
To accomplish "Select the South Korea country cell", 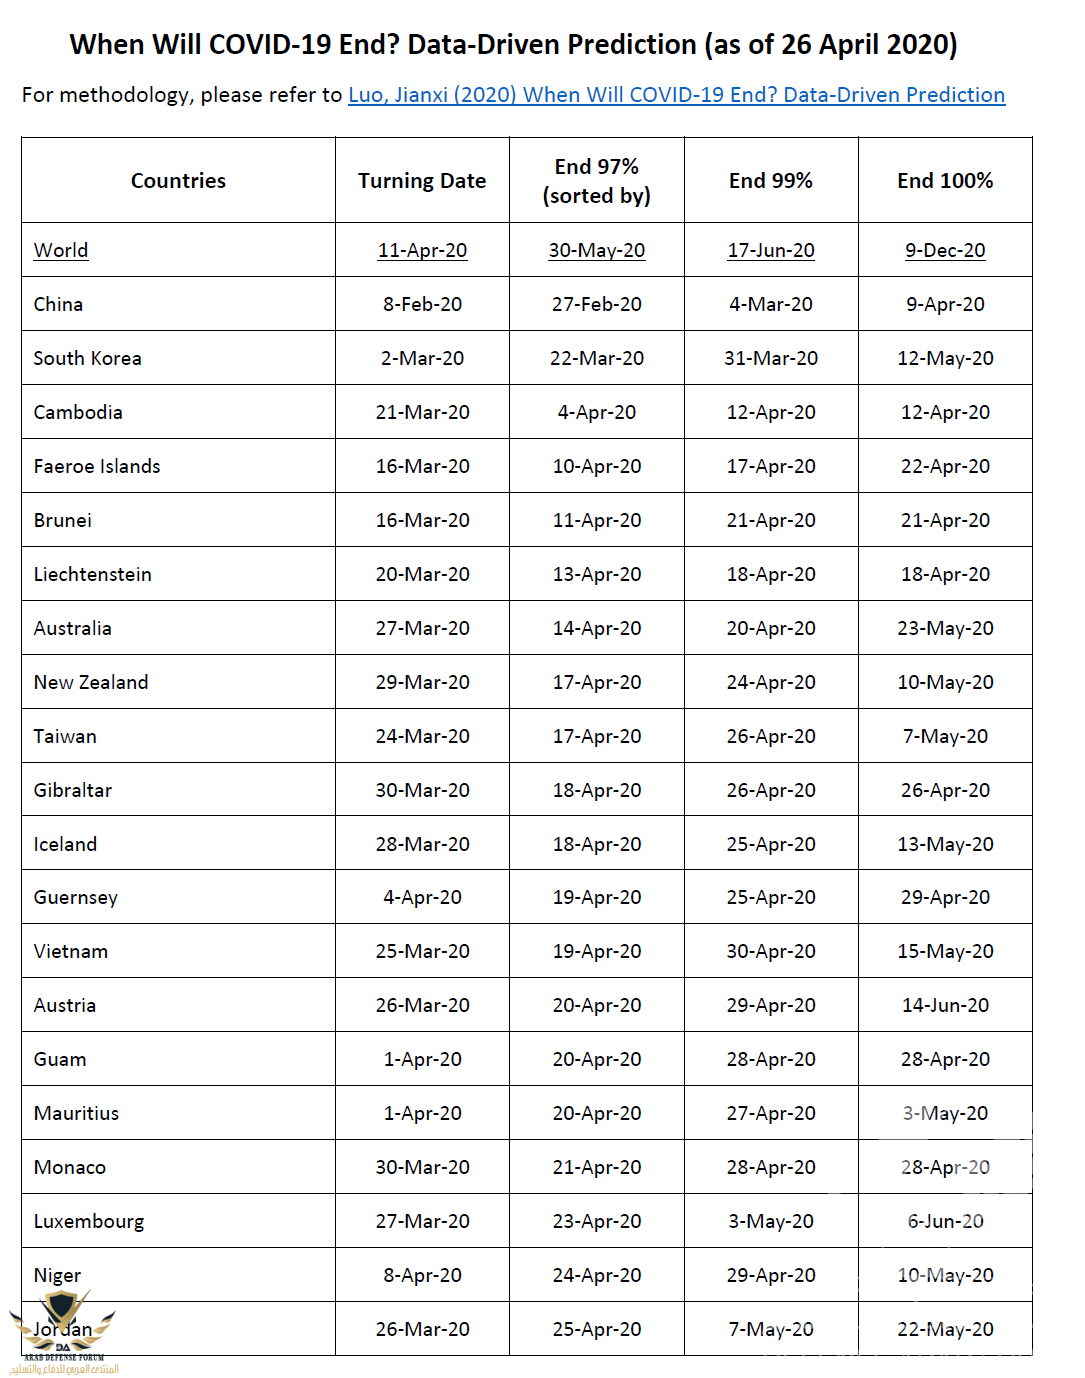I will tap(88, 358).
